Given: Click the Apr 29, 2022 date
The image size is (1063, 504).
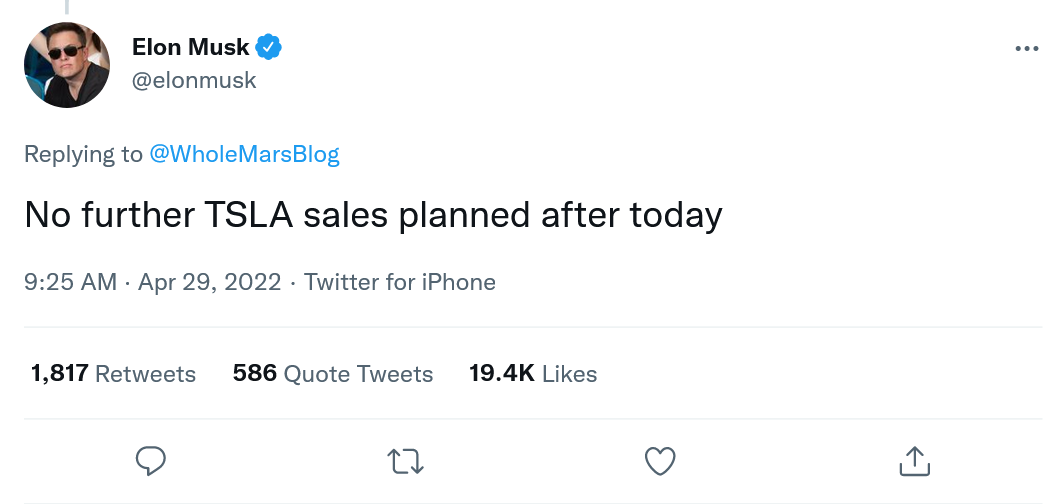Looking at the screenshot, I should coord(209,282).
